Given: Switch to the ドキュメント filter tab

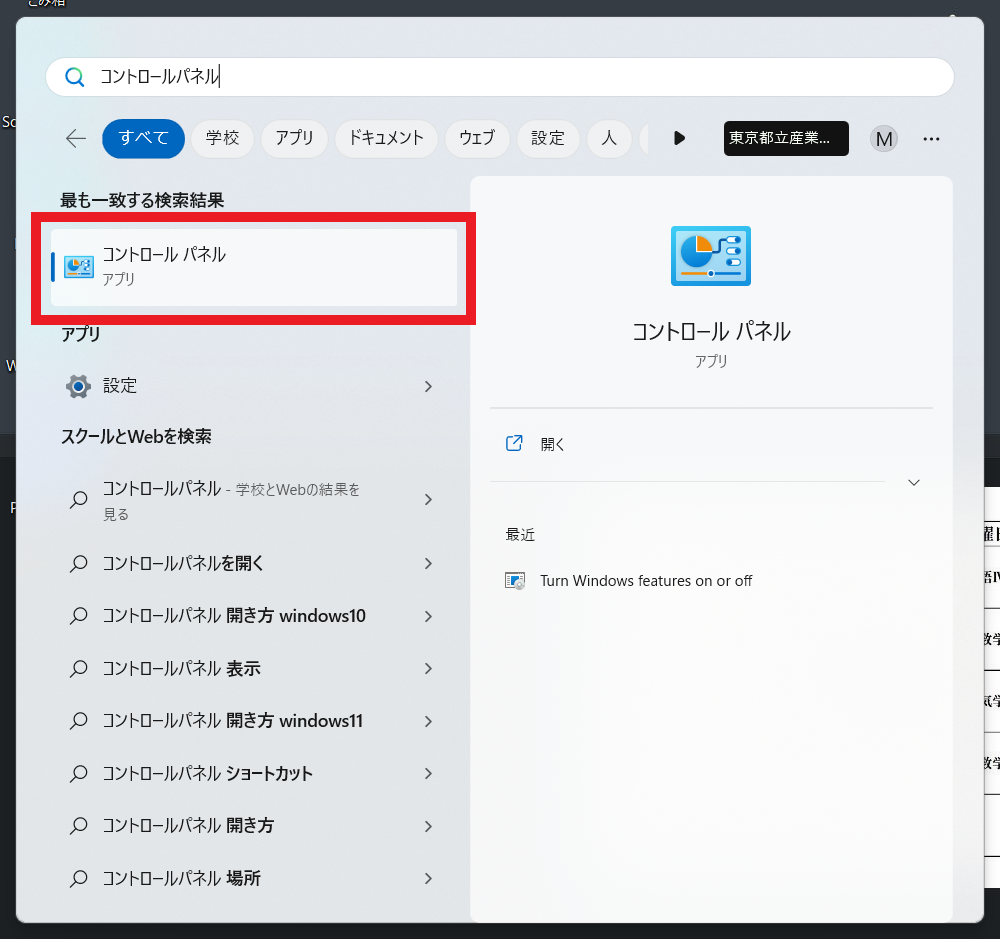Looking at the screenshot, I should point(386,139).
